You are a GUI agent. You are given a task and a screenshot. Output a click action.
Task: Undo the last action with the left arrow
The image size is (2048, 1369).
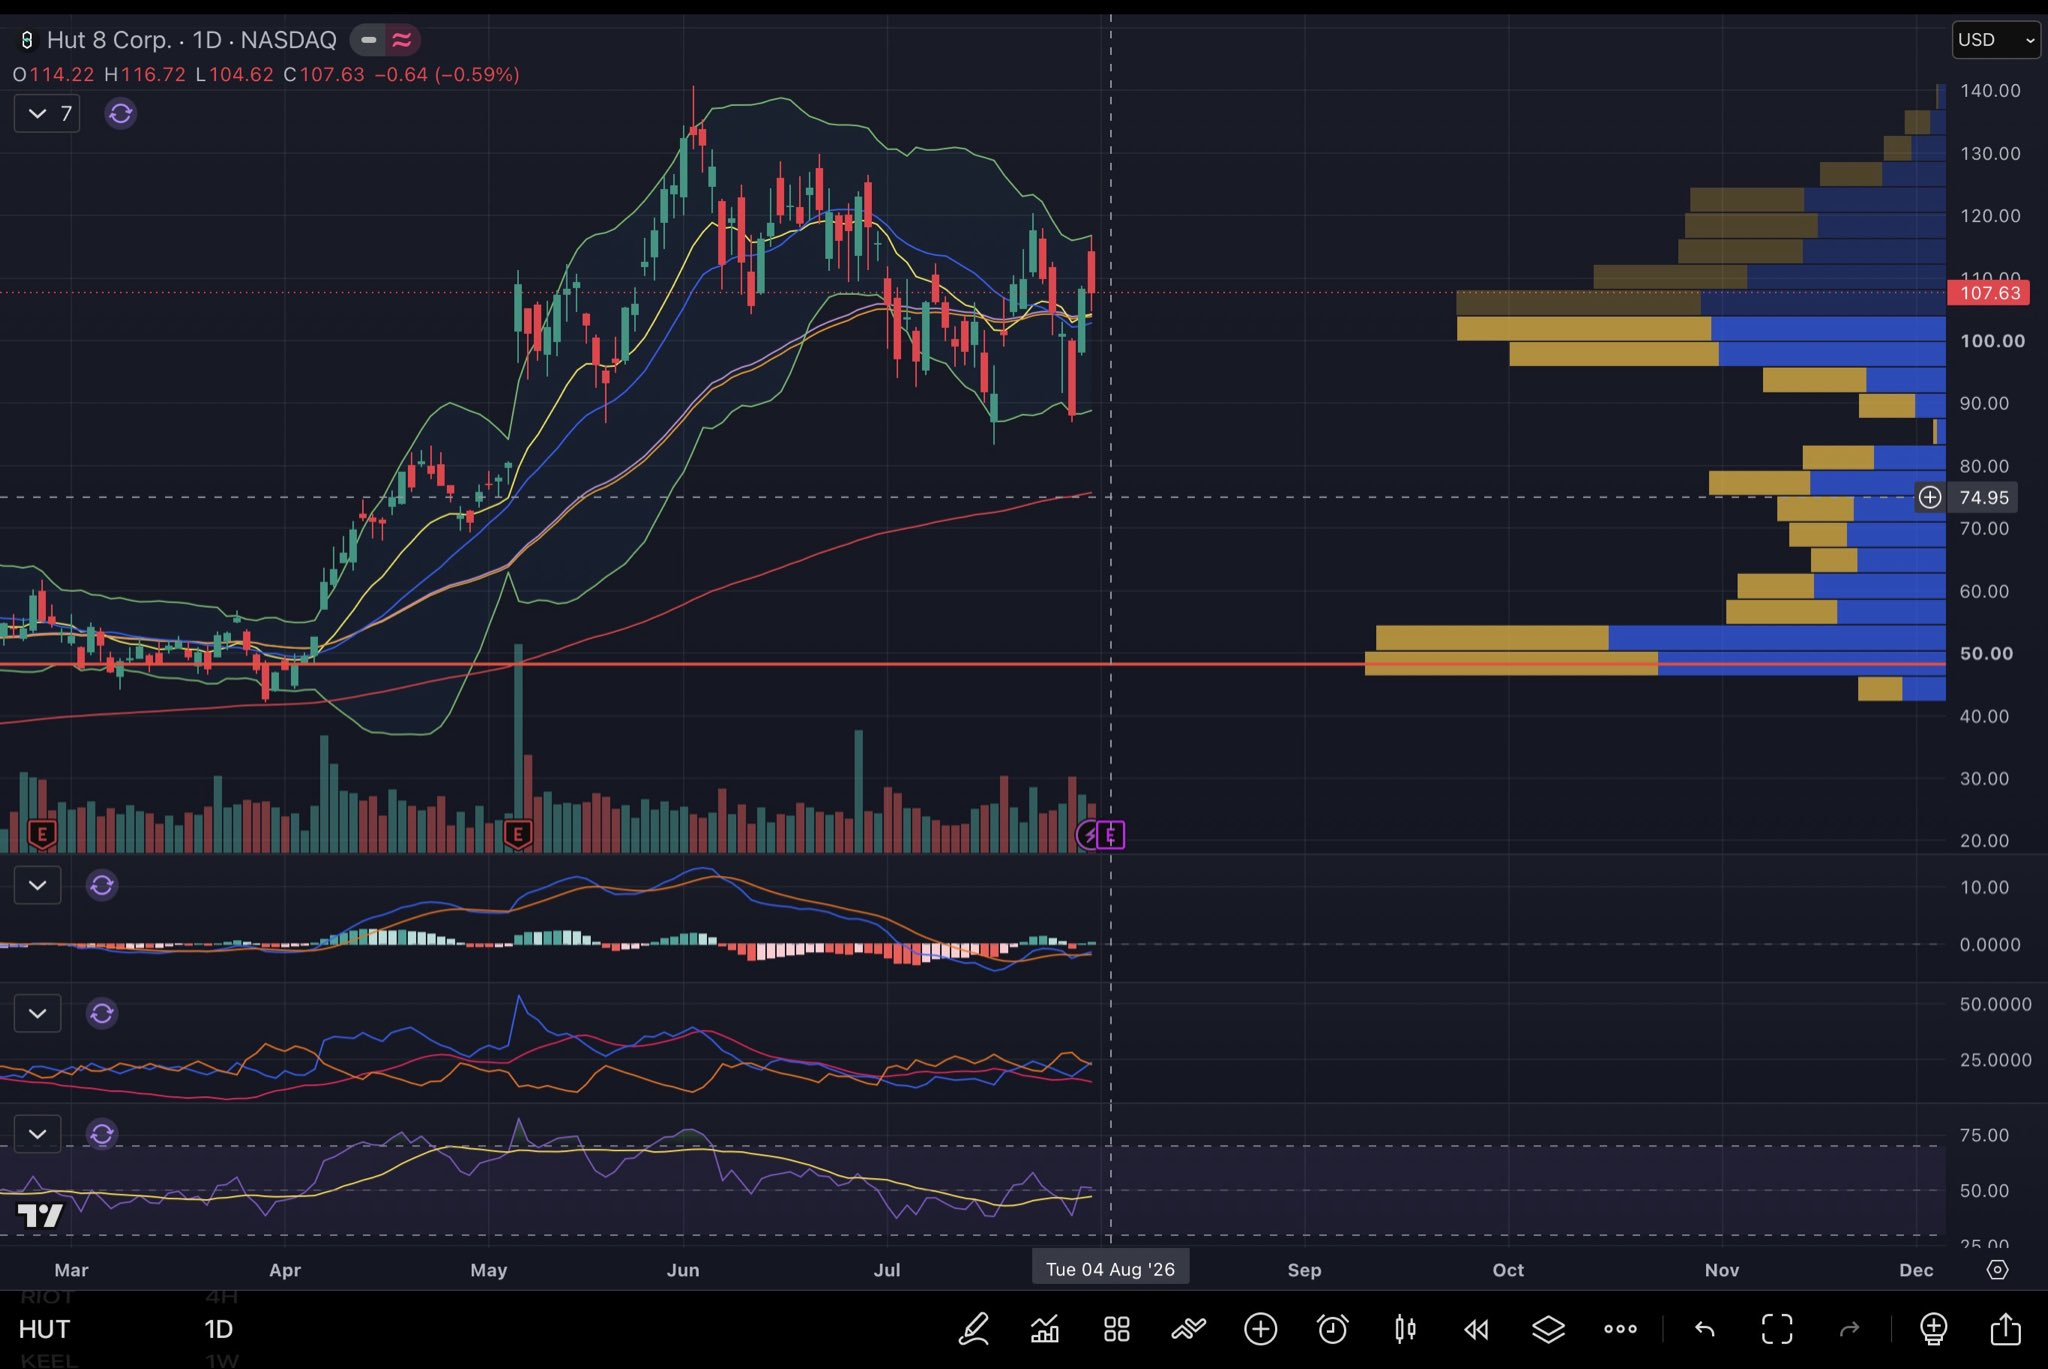click(x=1705, y=1329)
